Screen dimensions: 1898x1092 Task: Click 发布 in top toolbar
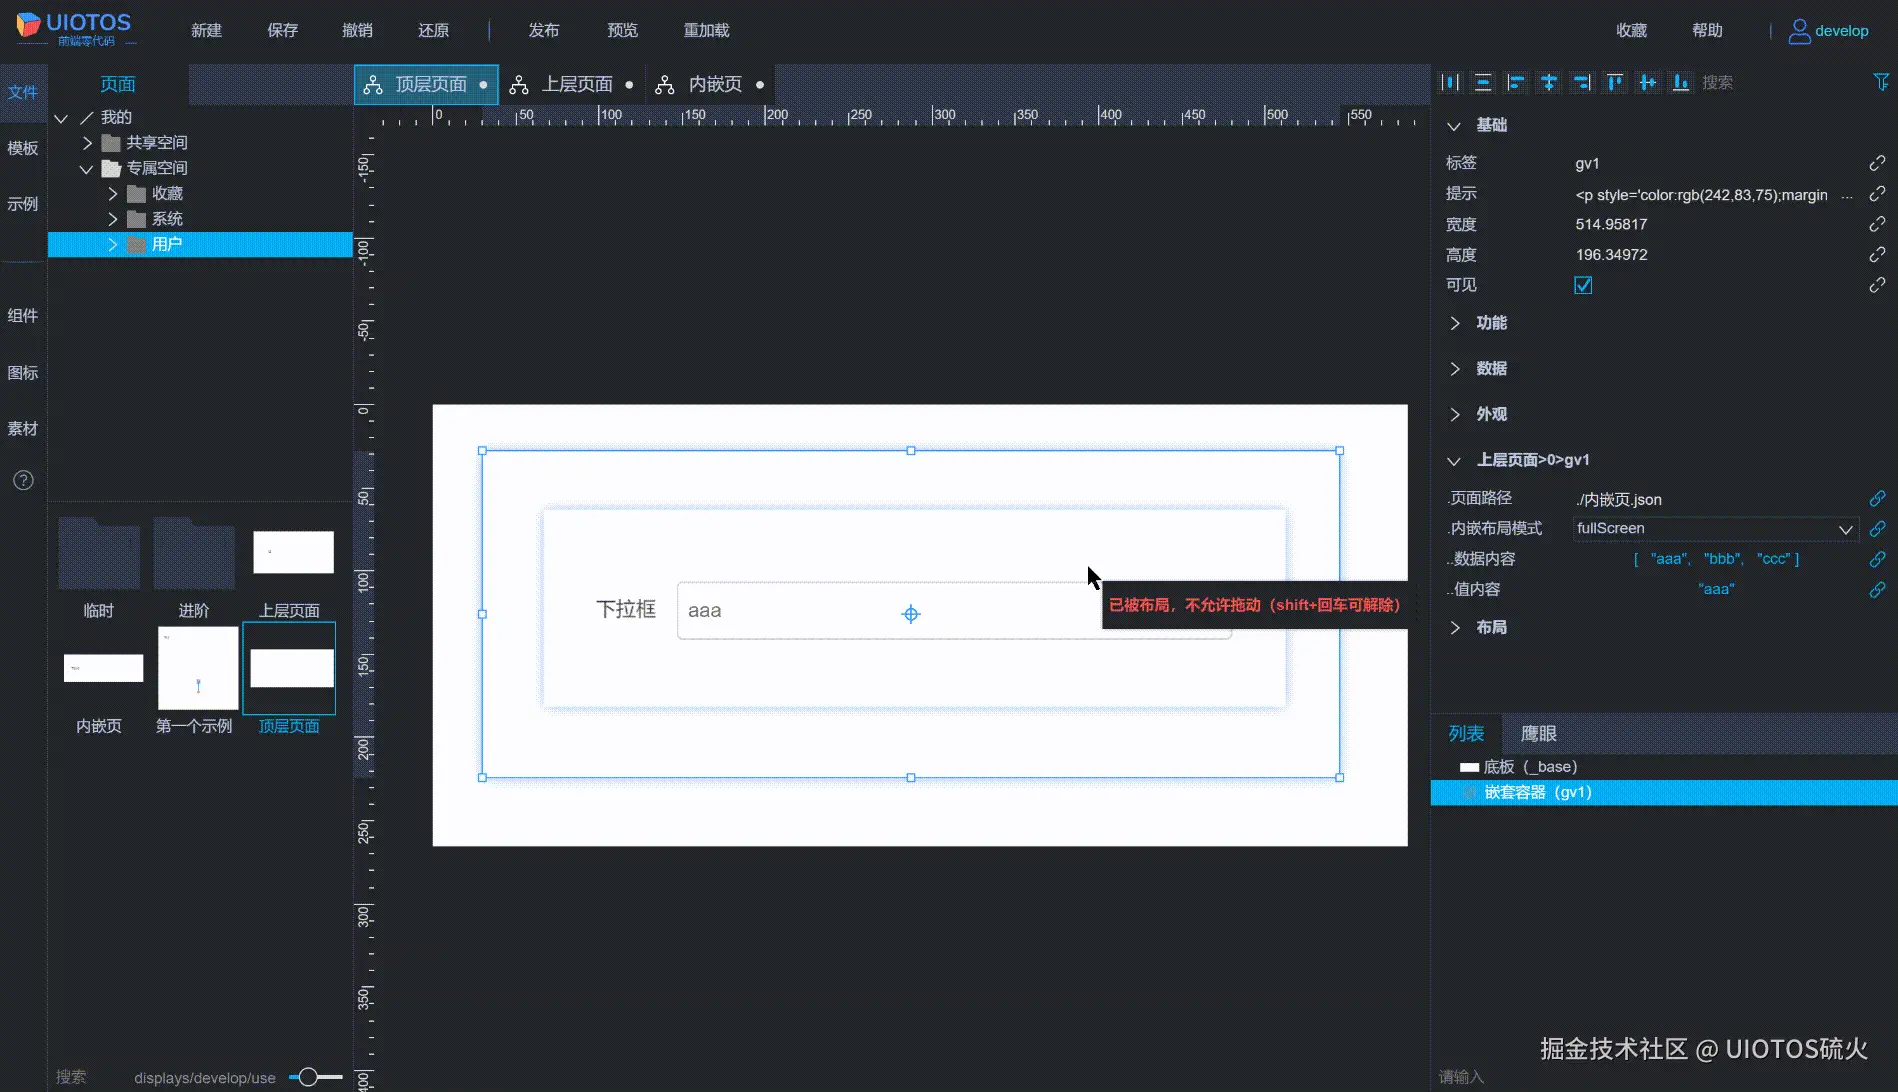(544, 30)
